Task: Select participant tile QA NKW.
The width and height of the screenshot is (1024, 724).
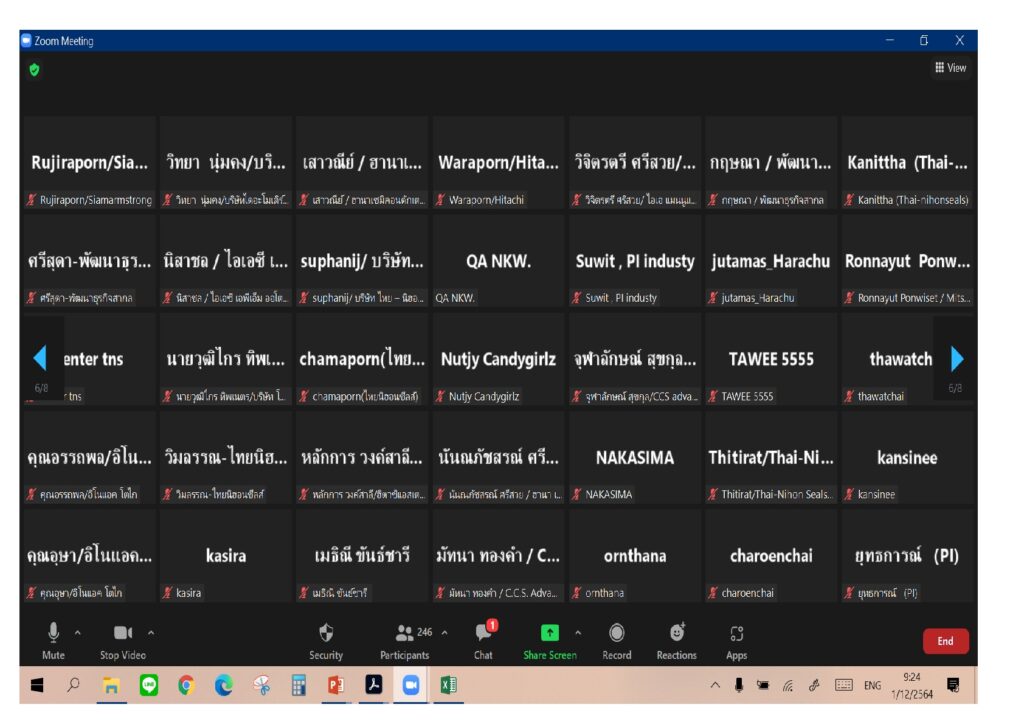Action: pyautogui.click(x=498, y=261)
